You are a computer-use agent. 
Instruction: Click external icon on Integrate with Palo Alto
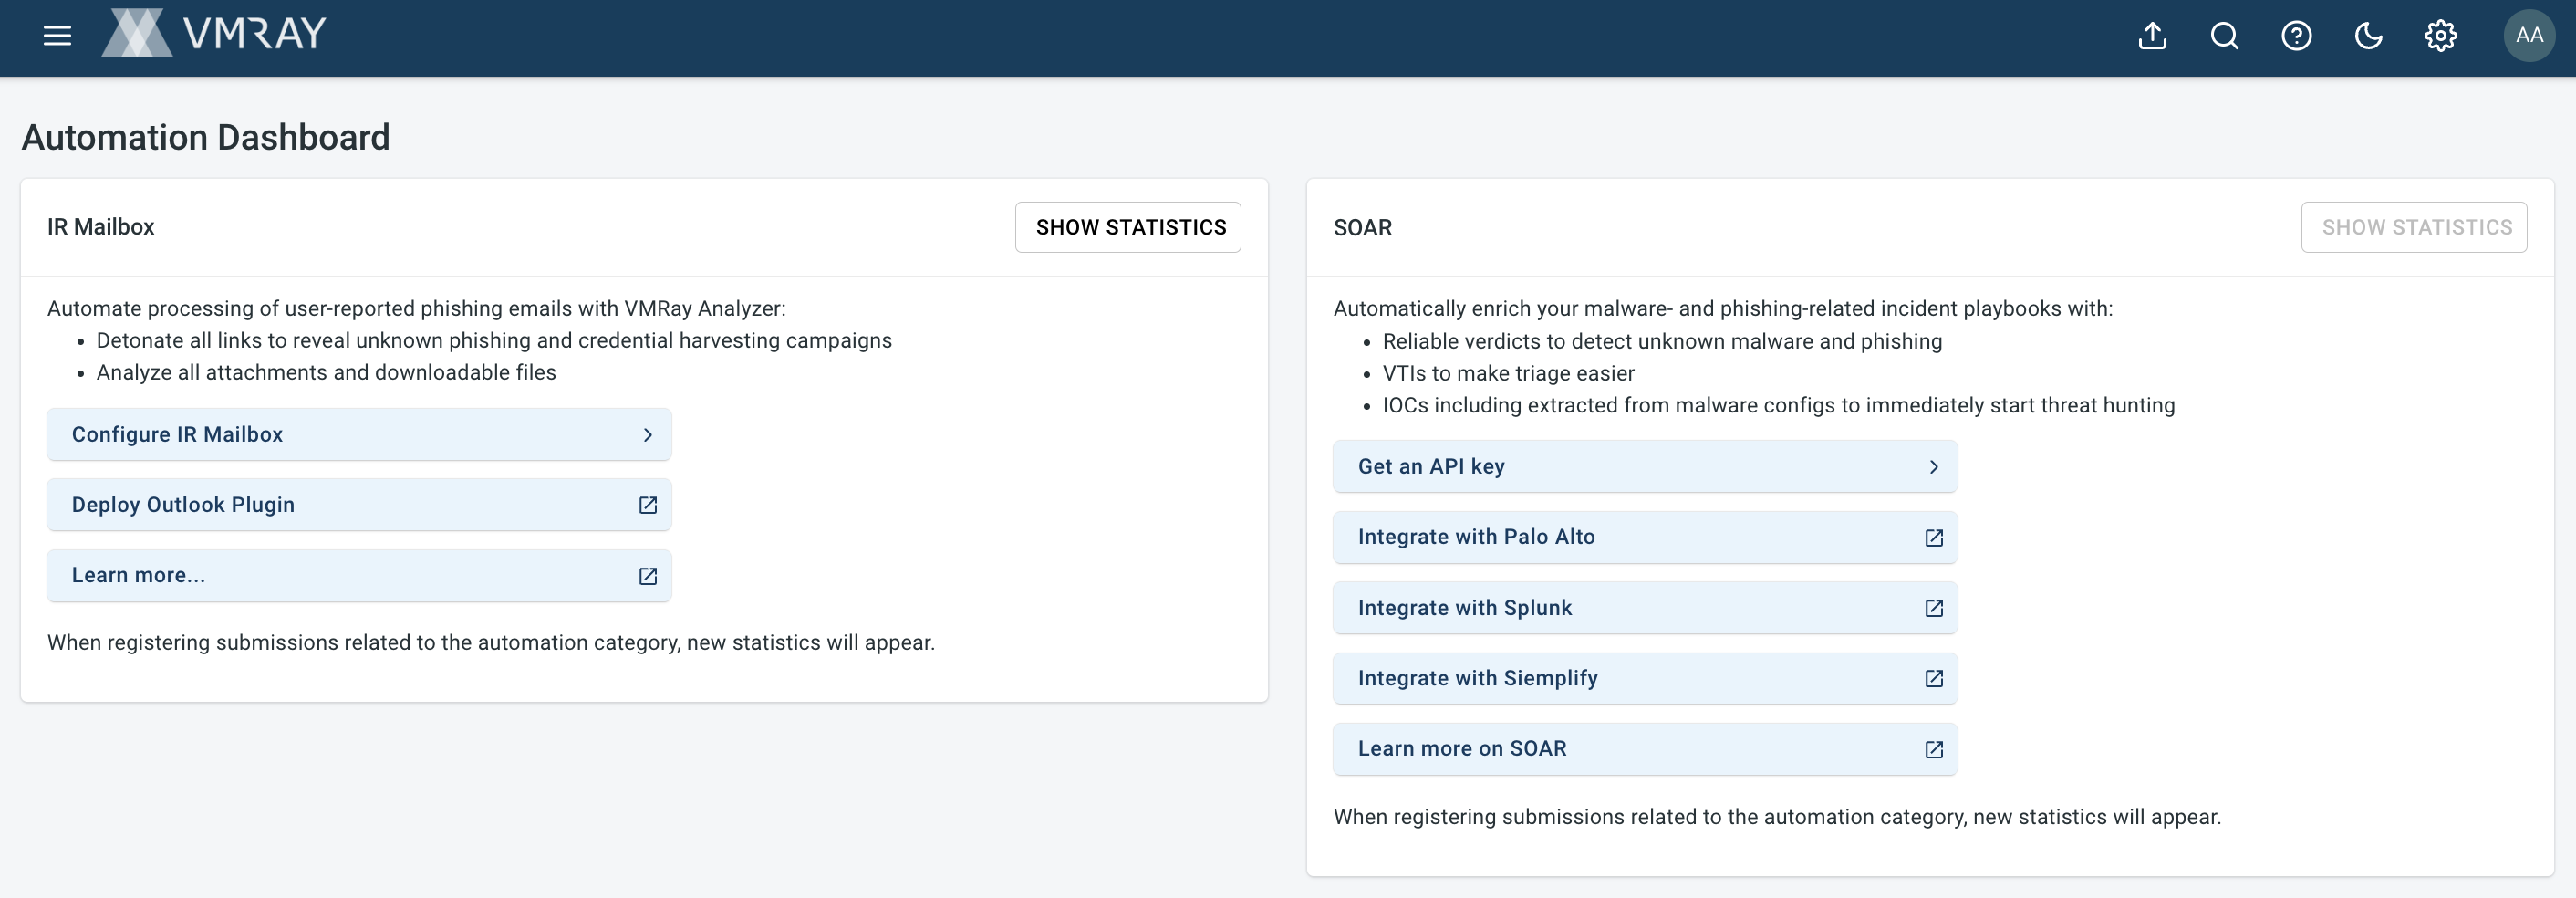[x=1933, y=538]
